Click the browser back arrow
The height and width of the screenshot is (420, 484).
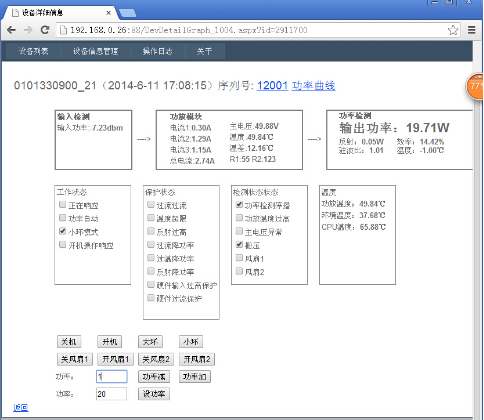tap(11, 30)
